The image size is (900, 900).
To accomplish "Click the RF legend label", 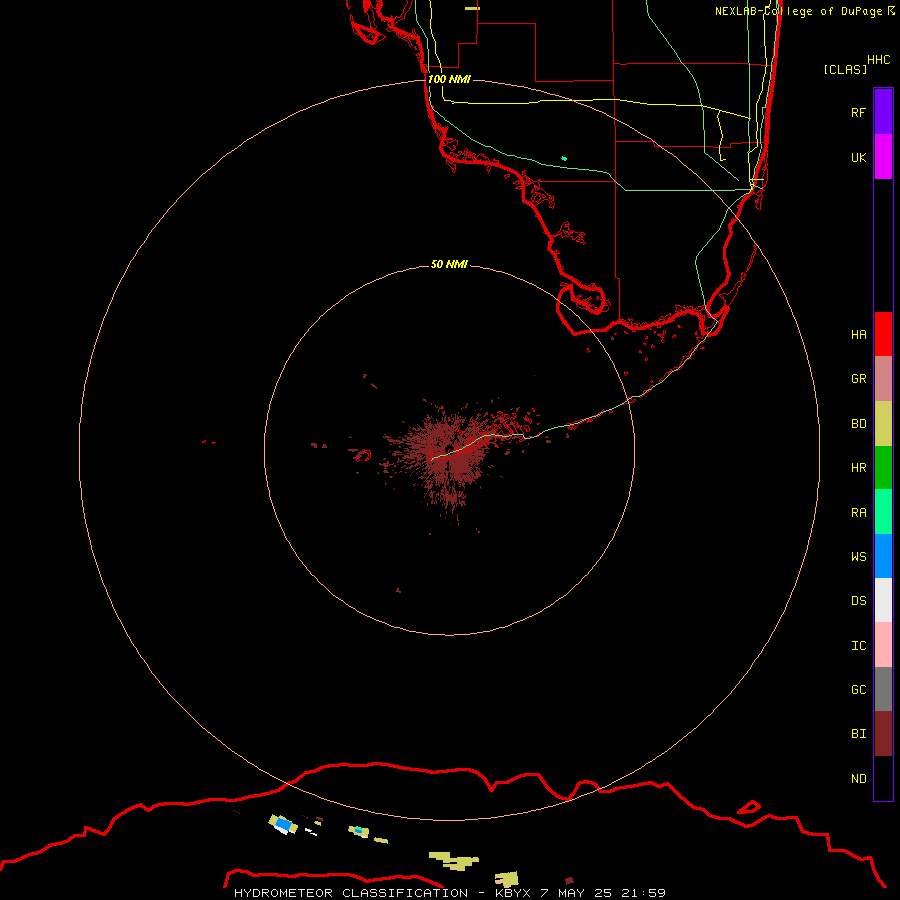I will tap(858, 112).
